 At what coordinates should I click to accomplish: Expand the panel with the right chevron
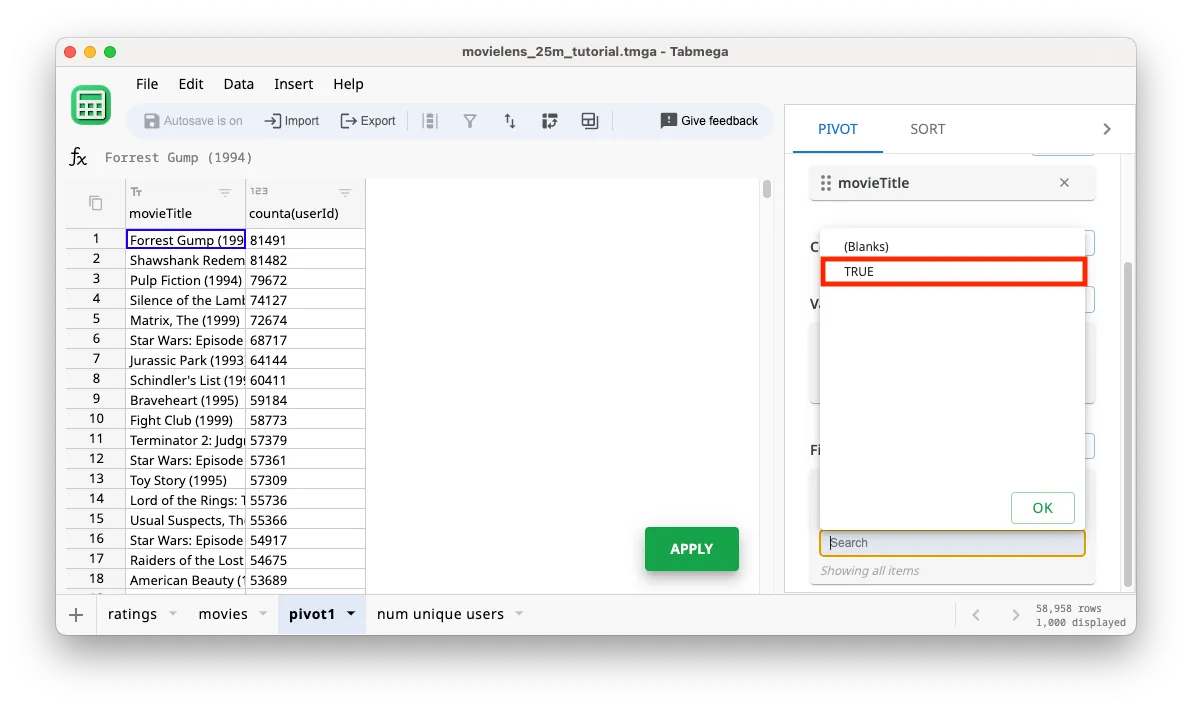1106,128
